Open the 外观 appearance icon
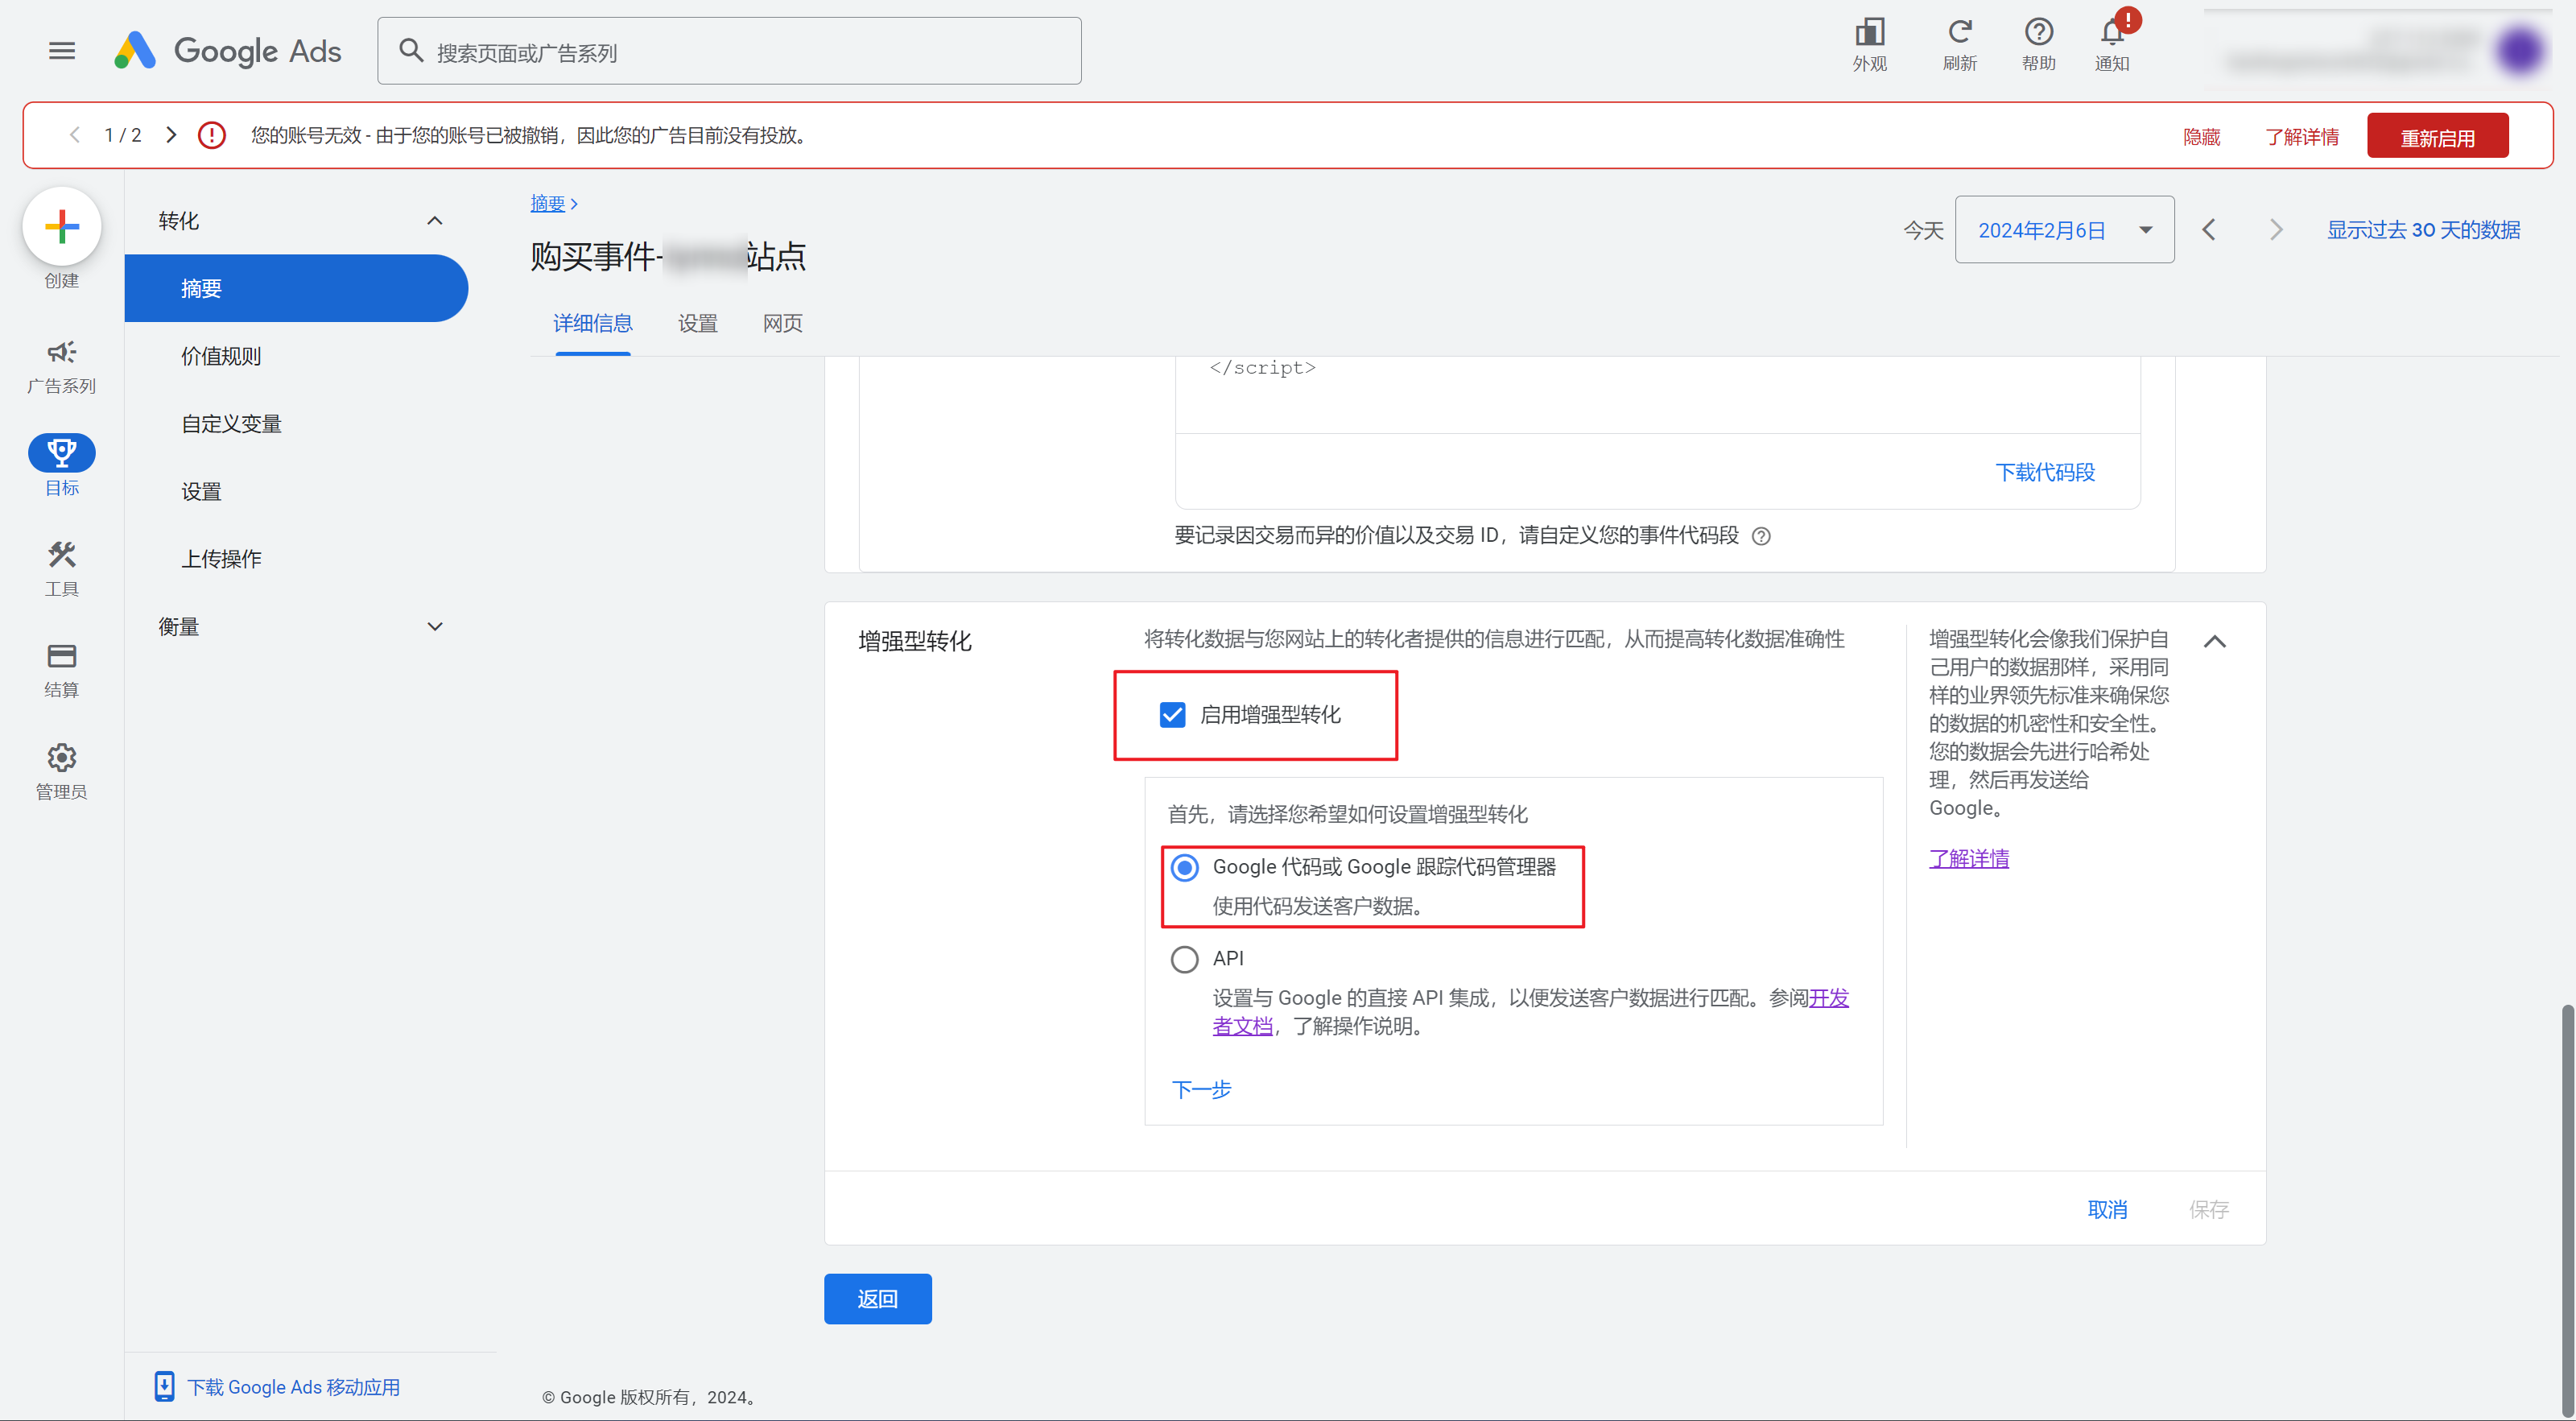This screenshot has width=2576, height=1421. 1869,33
